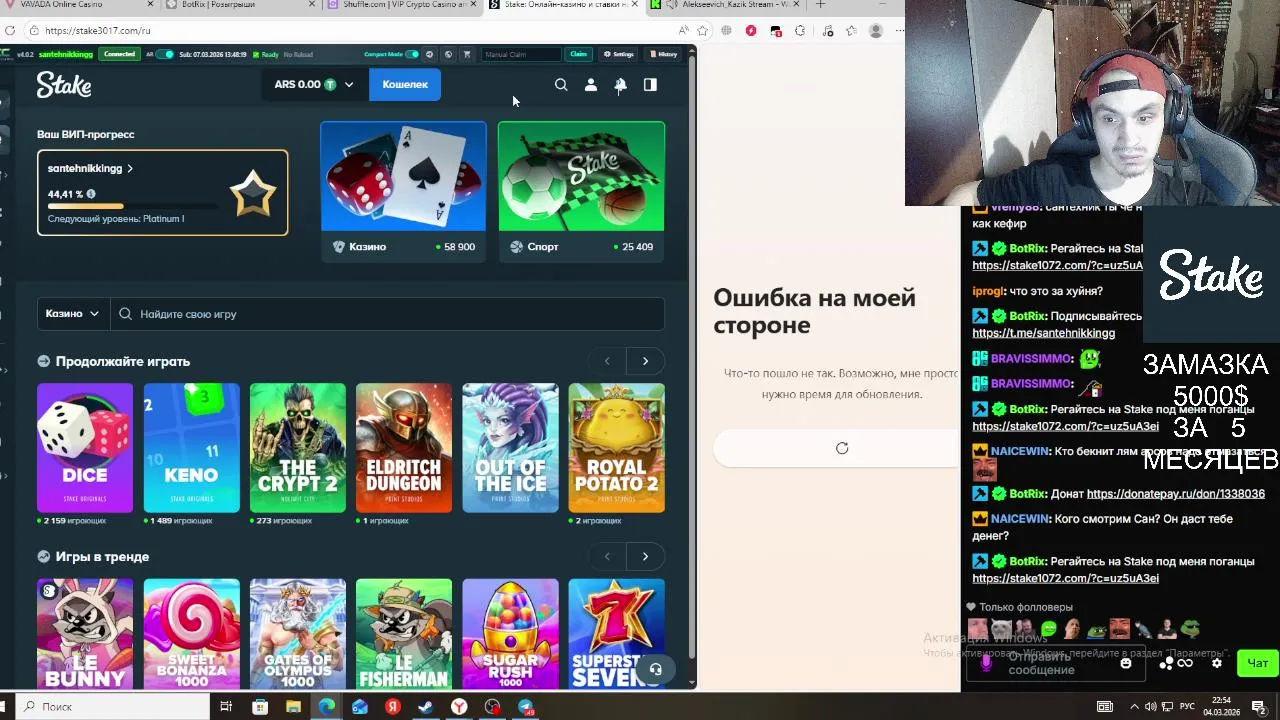Open browser profile avatar icon
This screenshot has width=1280, height=720.
click(876, 31)
